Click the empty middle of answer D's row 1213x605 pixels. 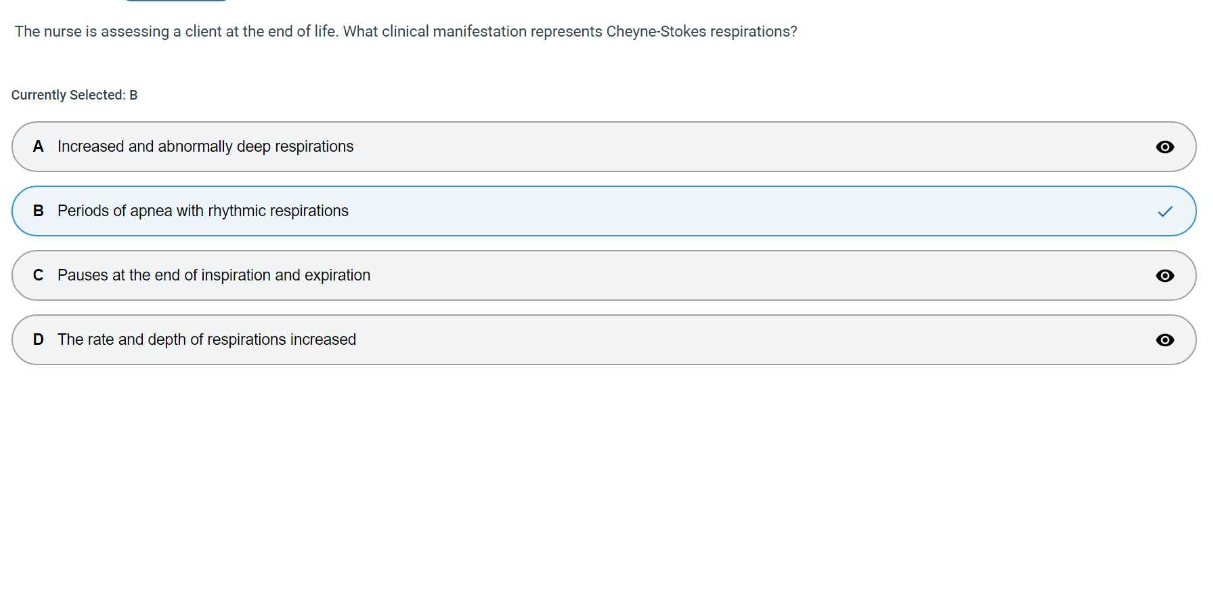pos(750,340)
